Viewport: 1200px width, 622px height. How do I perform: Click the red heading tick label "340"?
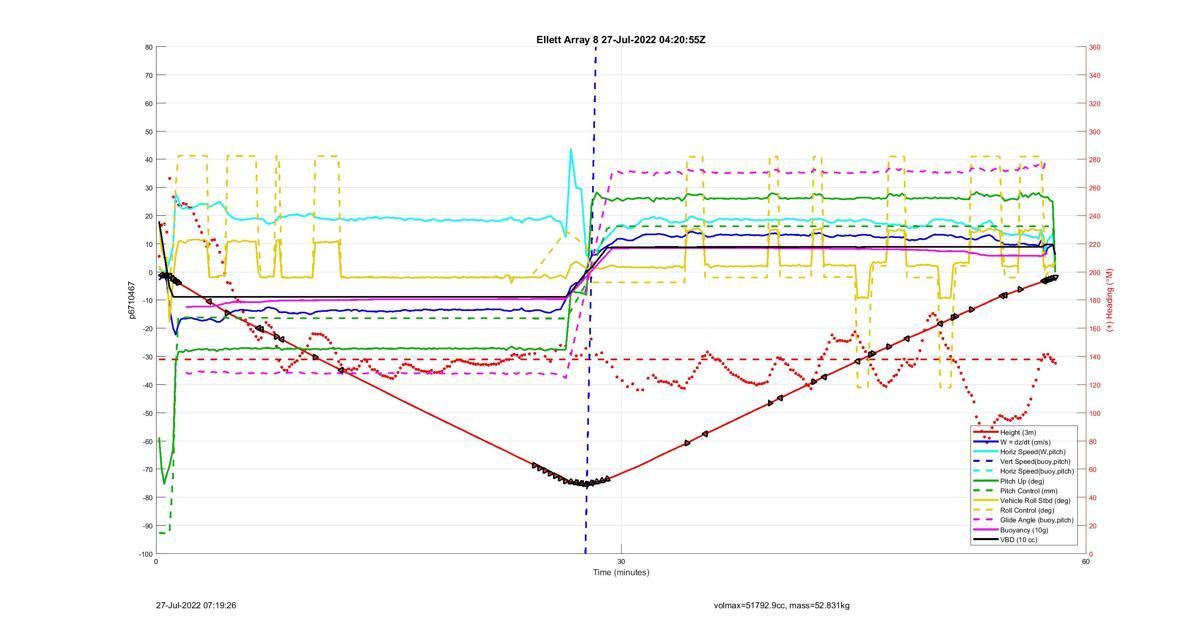coord(1094,75)
